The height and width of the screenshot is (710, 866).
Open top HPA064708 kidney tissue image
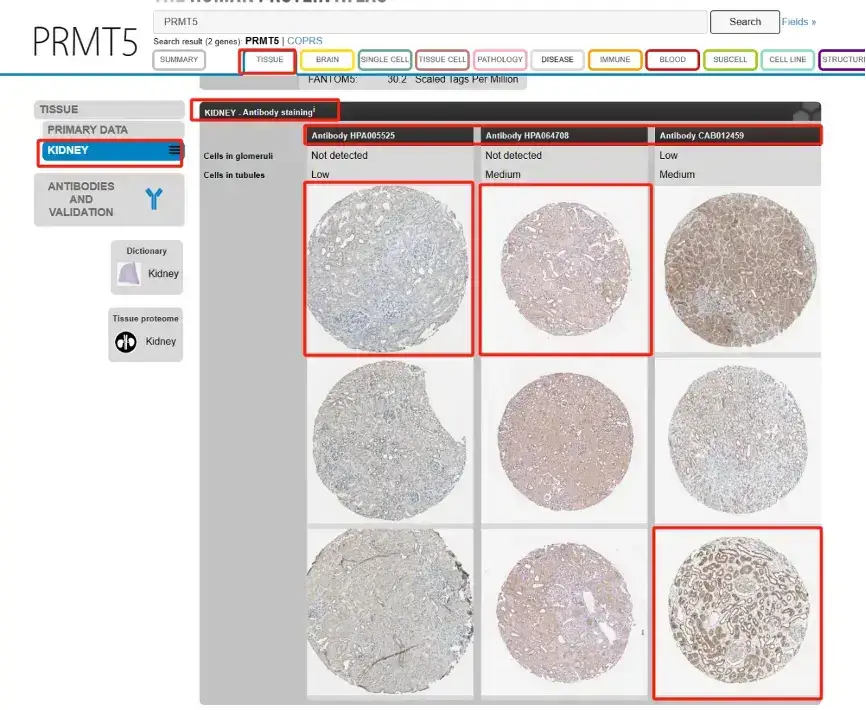click(565, 268)
